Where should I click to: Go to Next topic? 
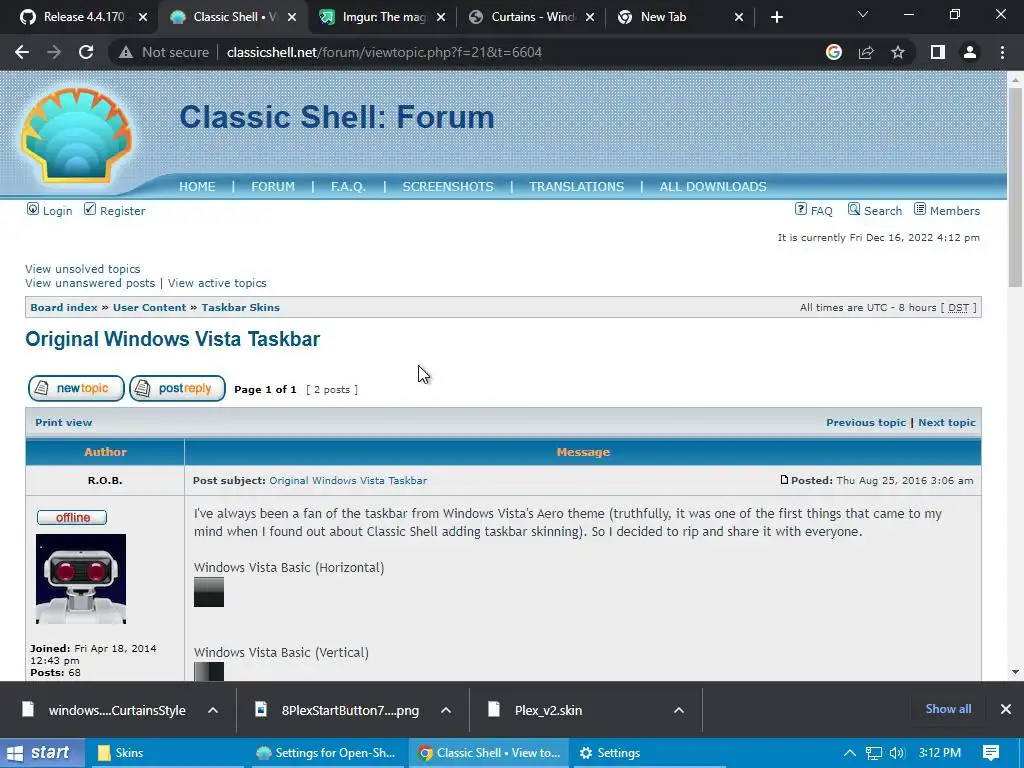coord(947,423)
